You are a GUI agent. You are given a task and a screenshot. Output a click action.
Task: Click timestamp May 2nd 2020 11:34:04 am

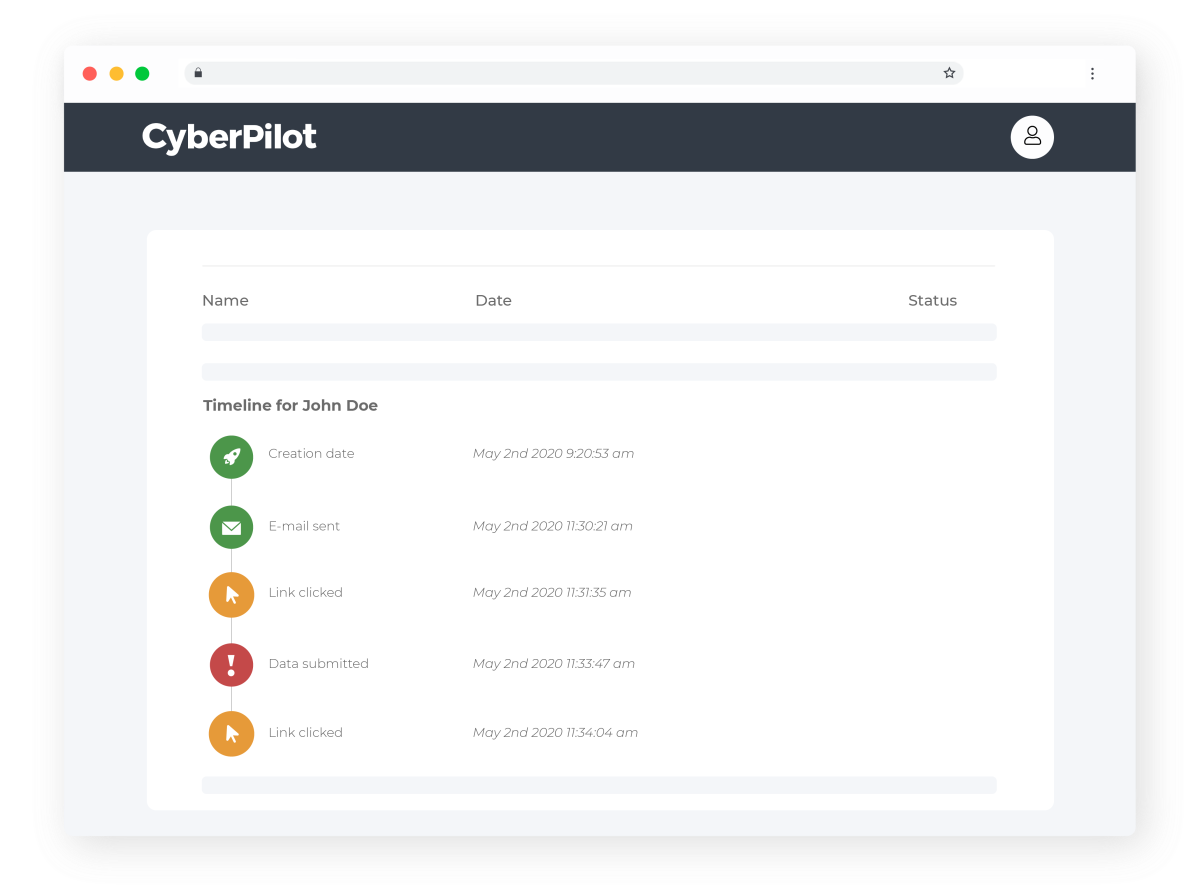[555, 732]
